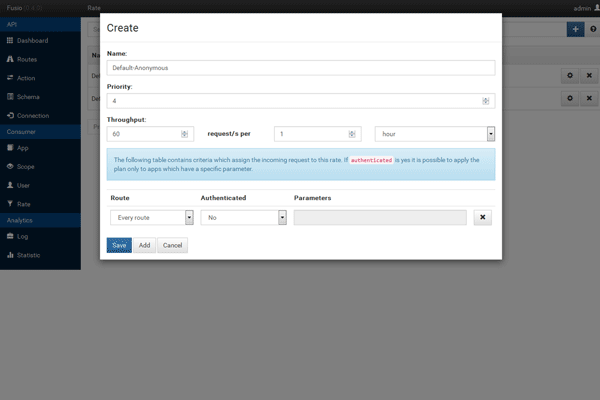The height and width of the screenshot is (400, 600).
Task: Open Routes in the sidebar
Action: click(x=27, y=59)
